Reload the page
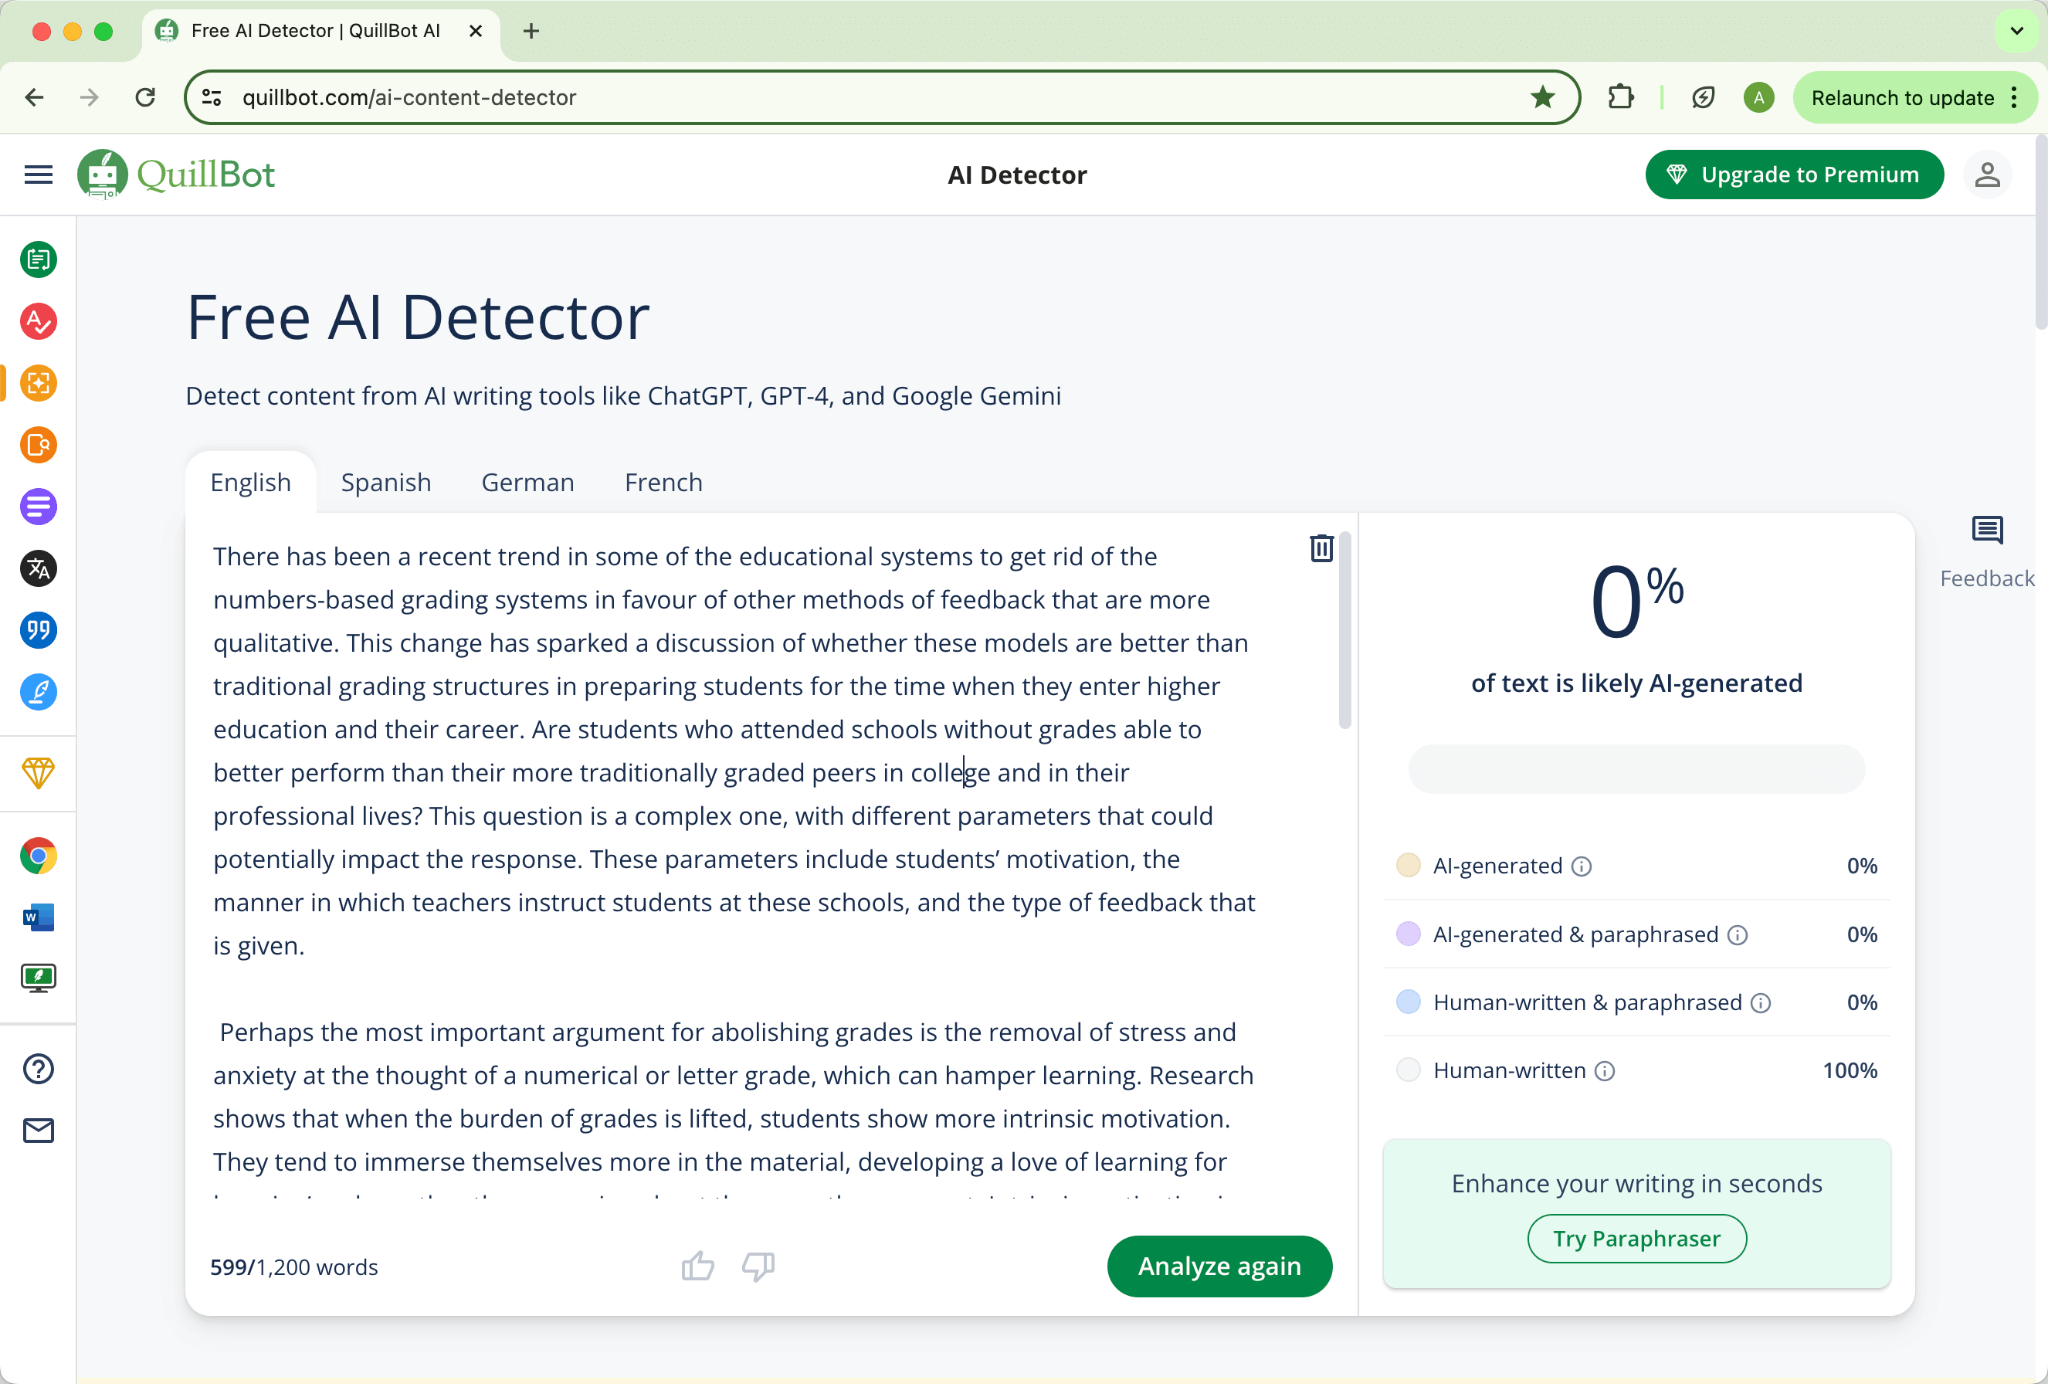The height and width of the screenshot is (1384, 2048). [146, 97]
